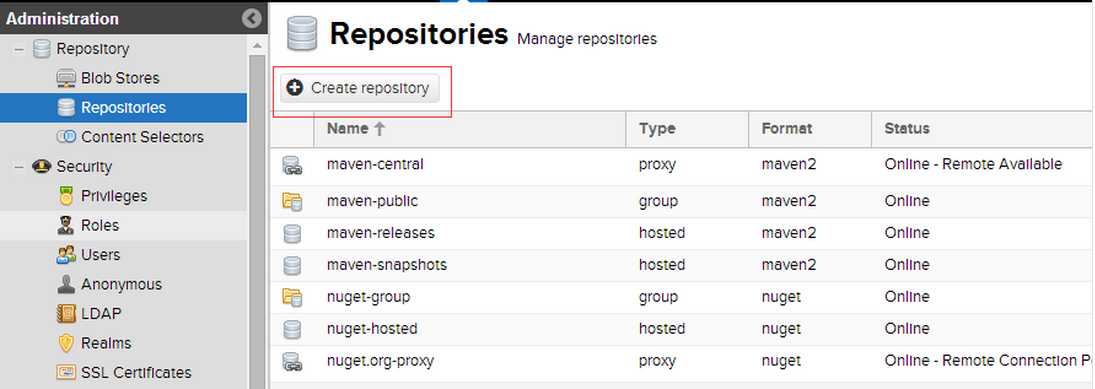The width and height of the screenshot is (1095, 389).
Task: Click the Repositories sidebar icon
Action: click(66, 108)
